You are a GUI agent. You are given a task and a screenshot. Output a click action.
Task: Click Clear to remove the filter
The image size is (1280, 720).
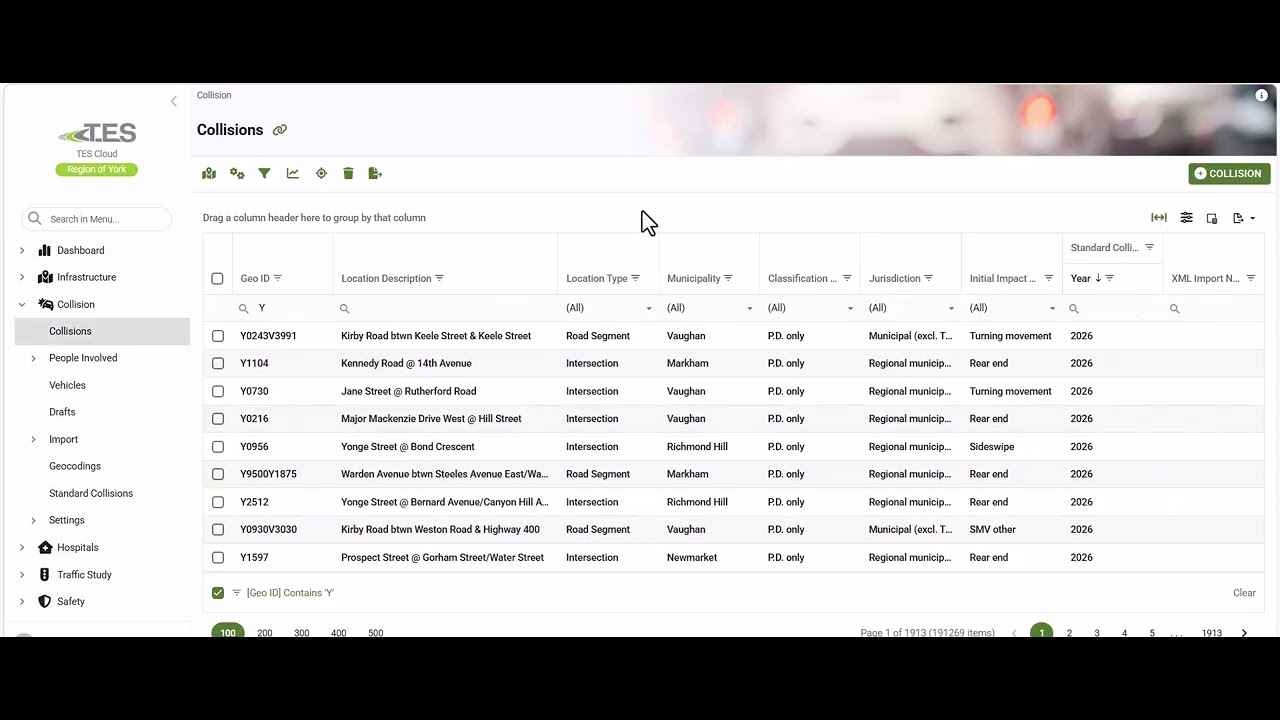[1244, 593]
